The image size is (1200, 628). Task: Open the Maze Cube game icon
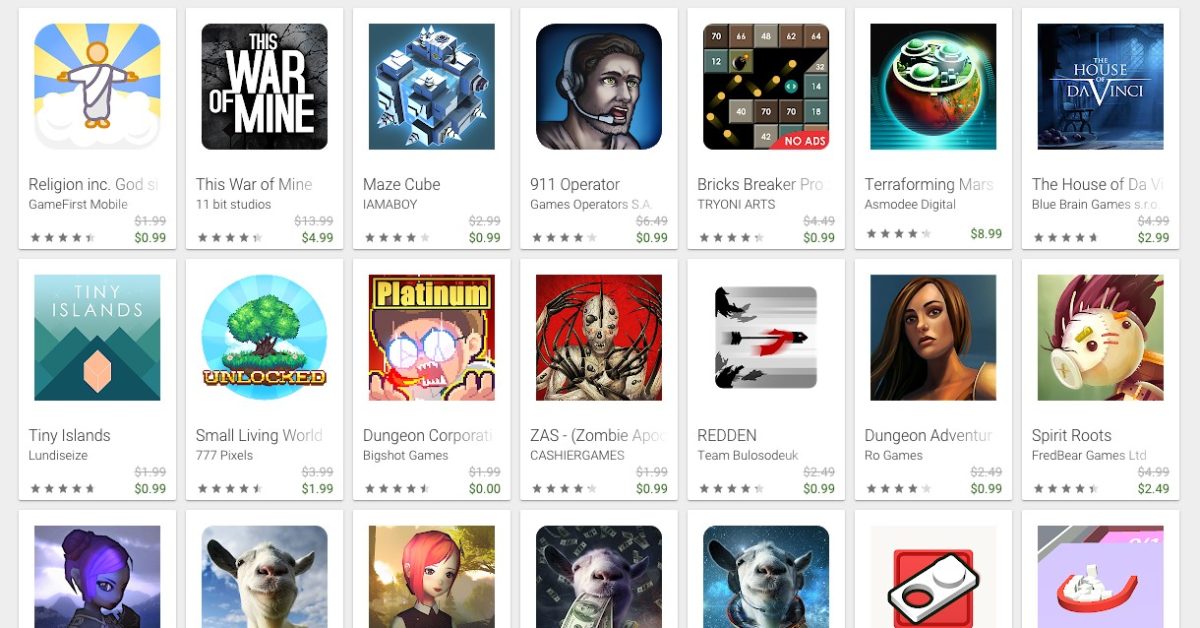tap(431, 87)
